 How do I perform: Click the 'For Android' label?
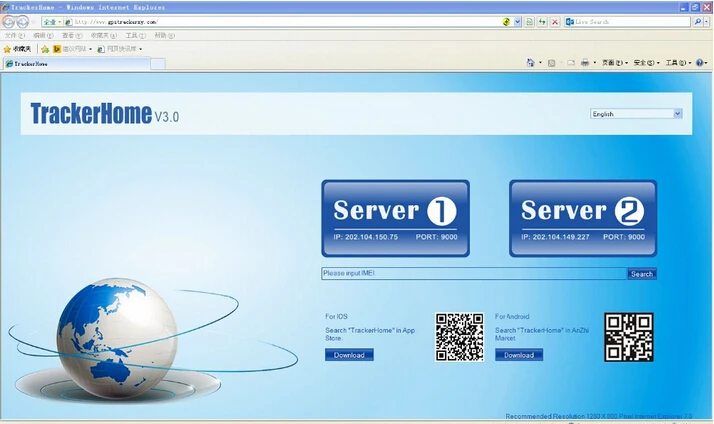(x=512, y=316)
